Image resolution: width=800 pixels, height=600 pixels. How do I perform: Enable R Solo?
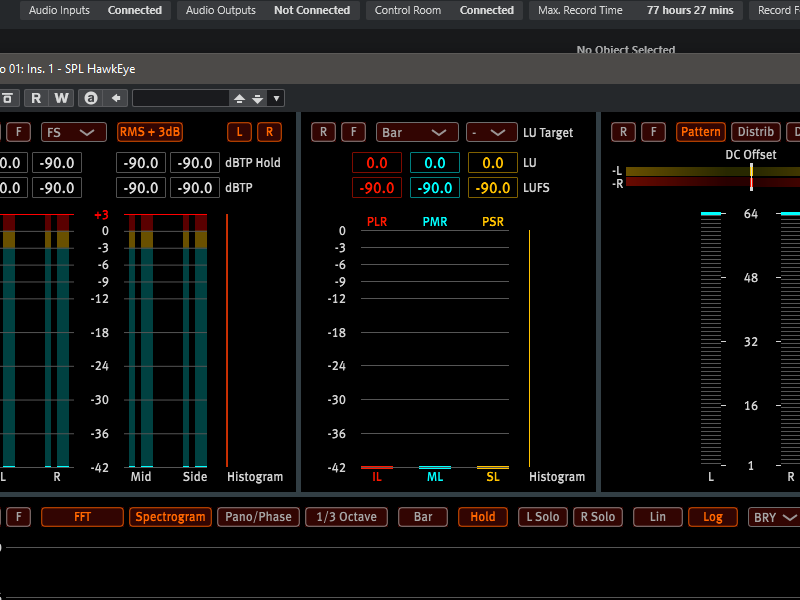pos(598,517)
